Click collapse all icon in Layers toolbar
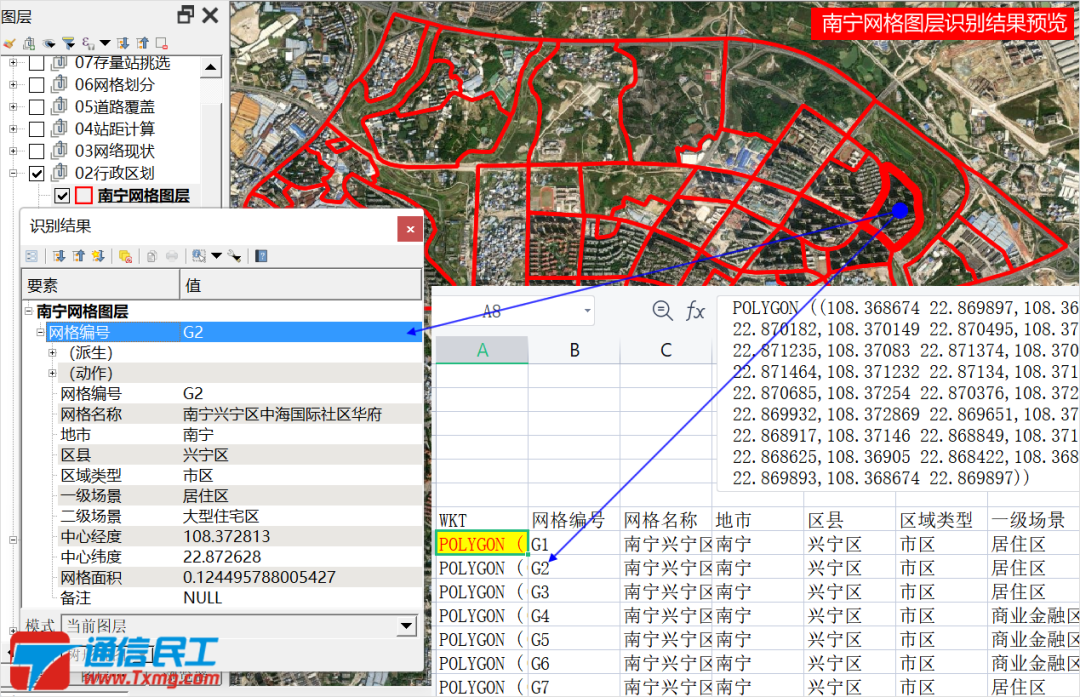1080x697 pixels. tap(144, 43)
